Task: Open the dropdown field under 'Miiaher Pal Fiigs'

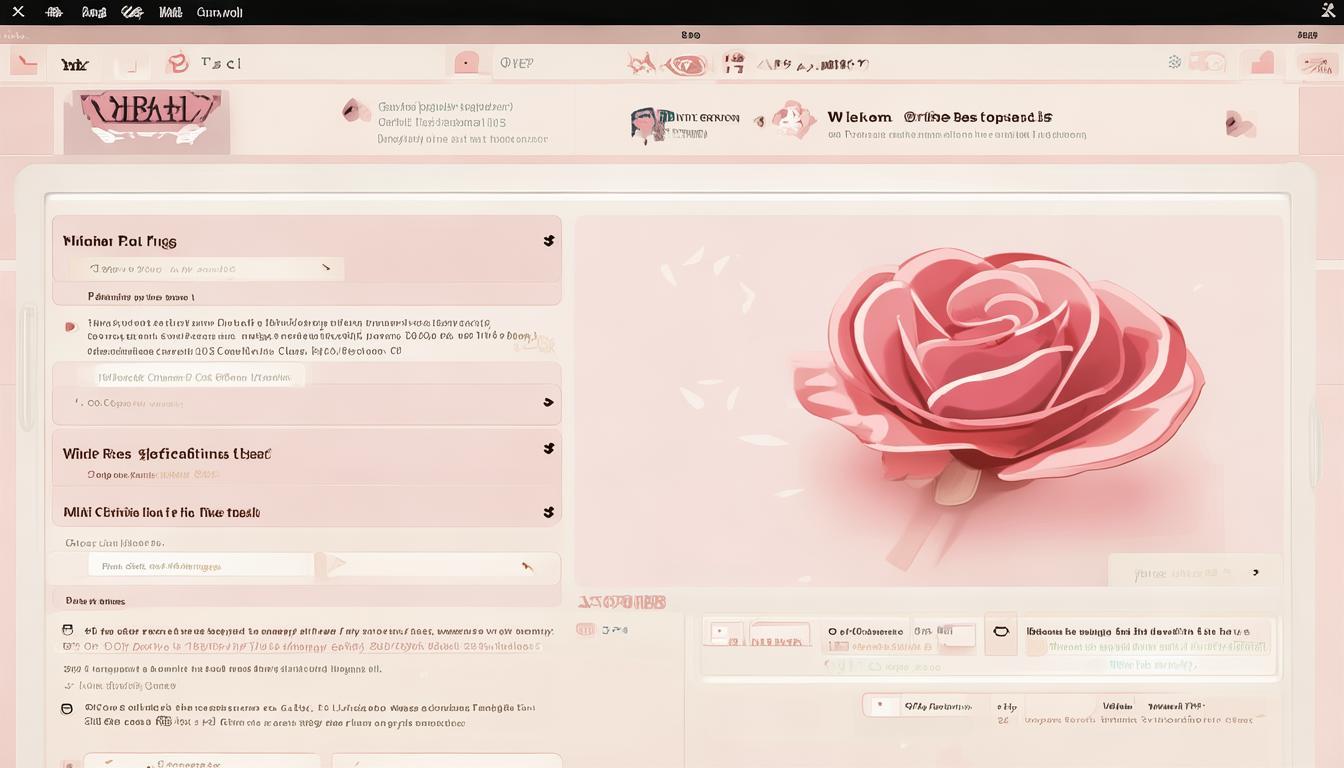Action: coord(207,269)
